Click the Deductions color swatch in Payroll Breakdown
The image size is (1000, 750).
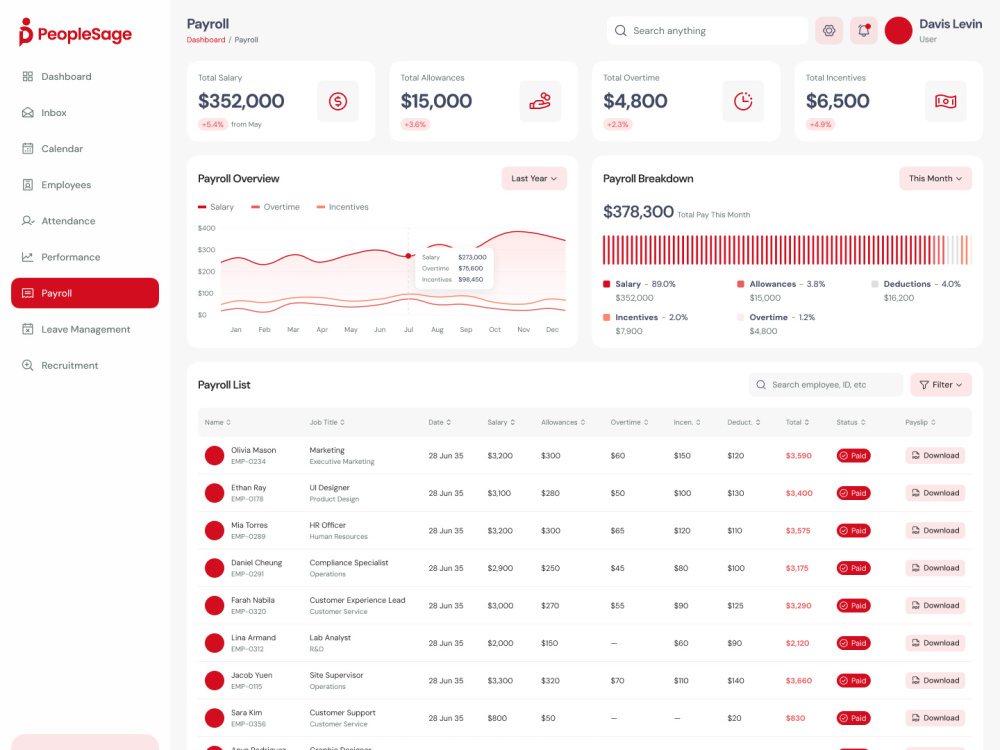click(x=874, y=284)
